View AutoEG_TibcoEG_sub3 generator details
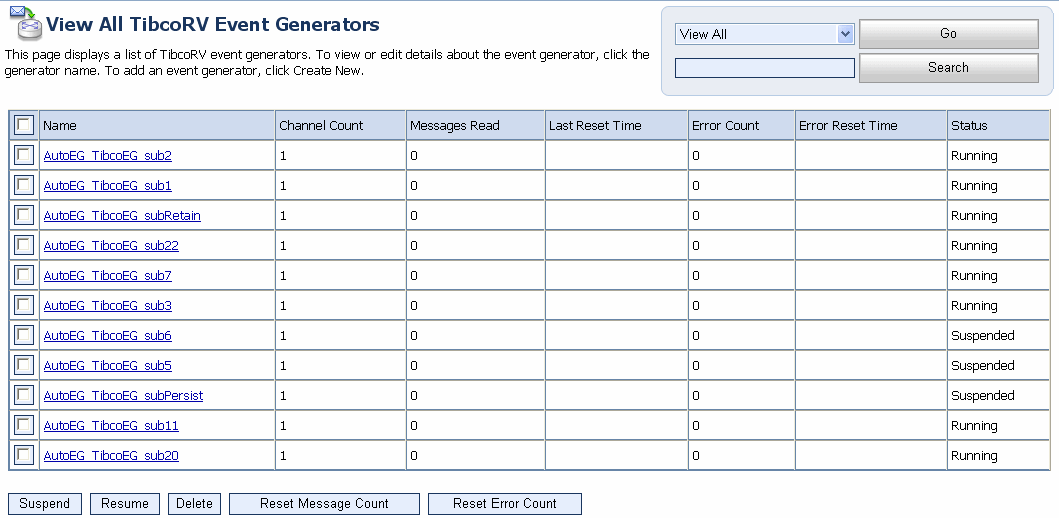 107,306
